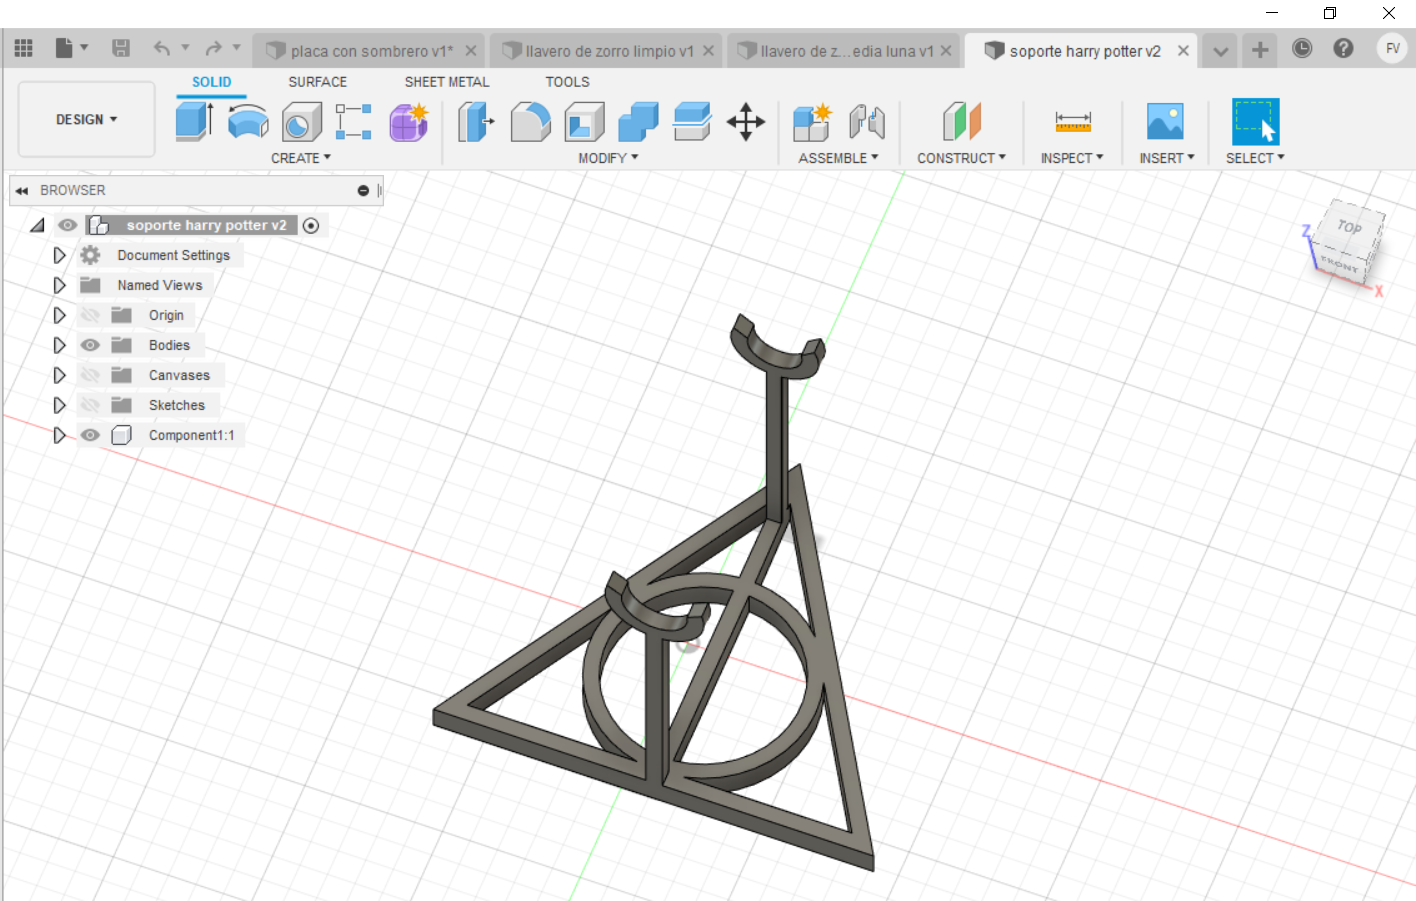Hide Component1:1
This screenshot has height=901, width=1416.
(x=90, y=435)
